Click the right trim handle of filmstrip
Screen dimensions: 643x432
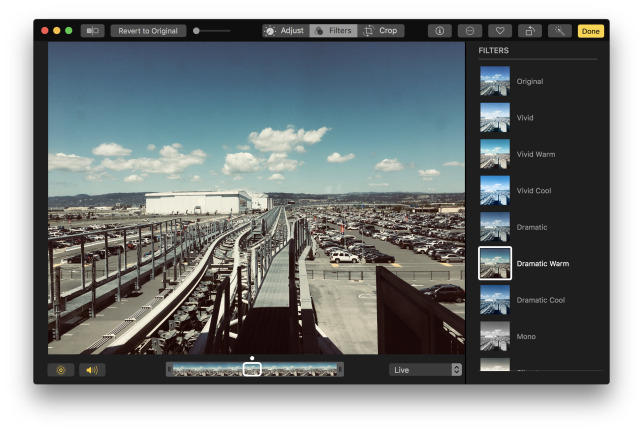[x=340, y=369]
